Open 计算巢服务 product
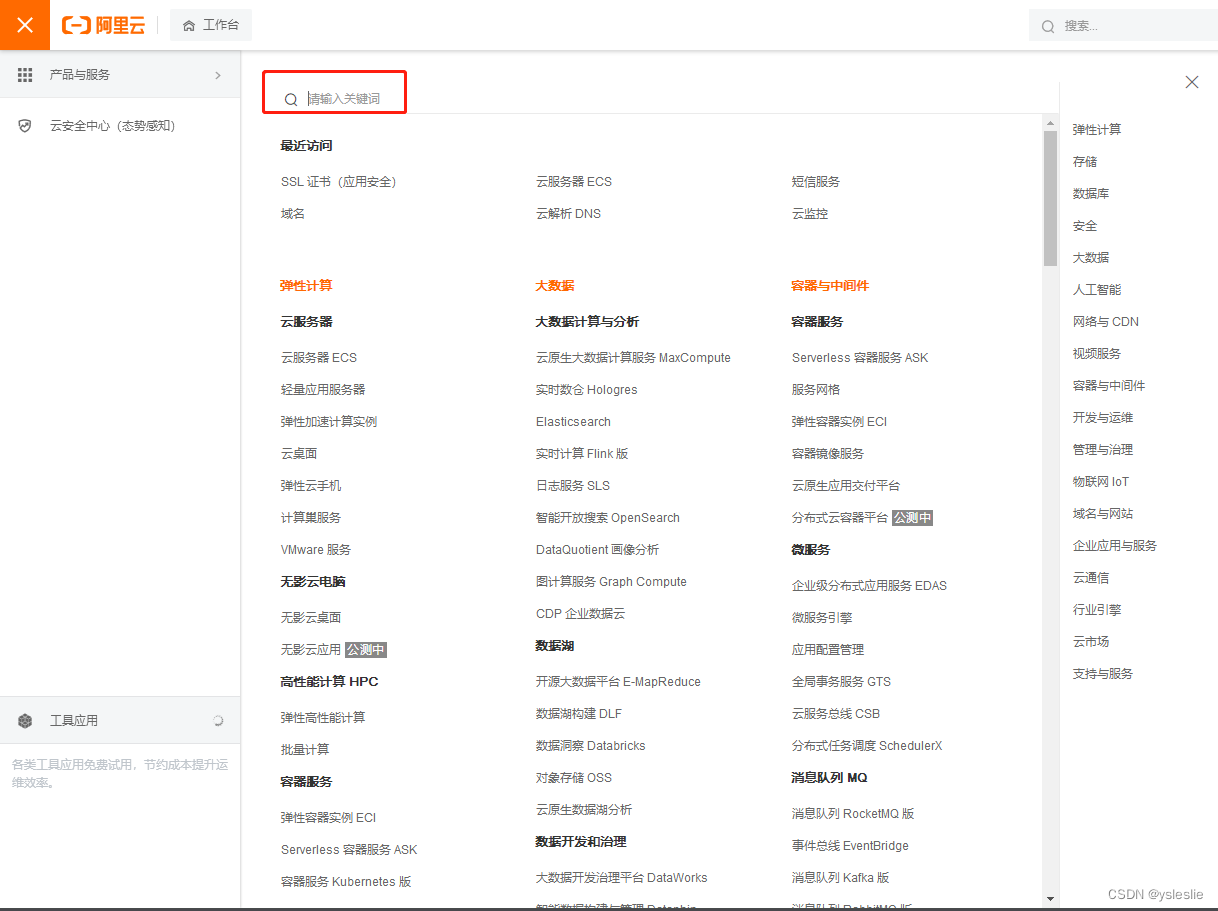This screenshot has height=911, width=1218. coord(311,518)
